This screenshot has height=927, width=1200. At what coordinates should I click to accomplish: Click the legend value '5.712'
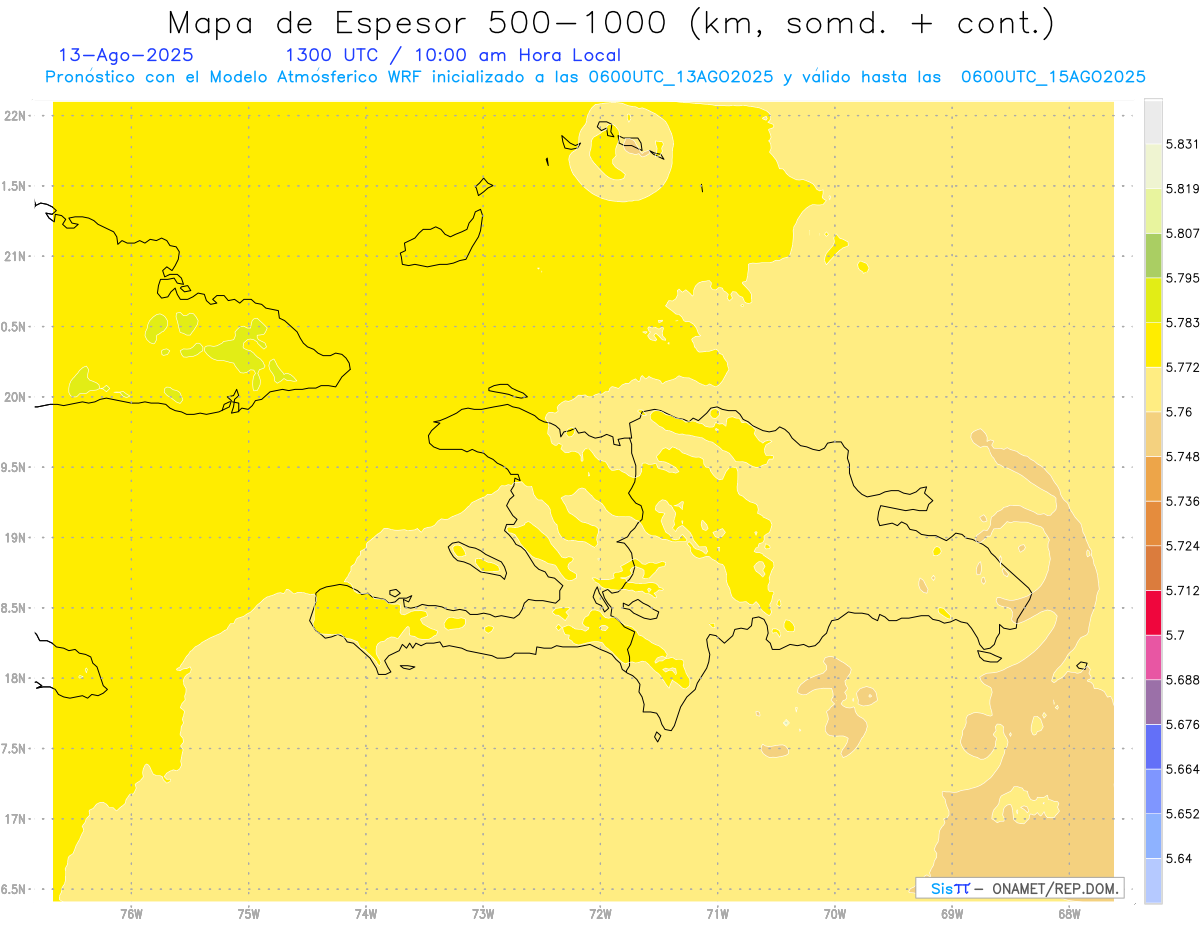tap(1182, 591)
